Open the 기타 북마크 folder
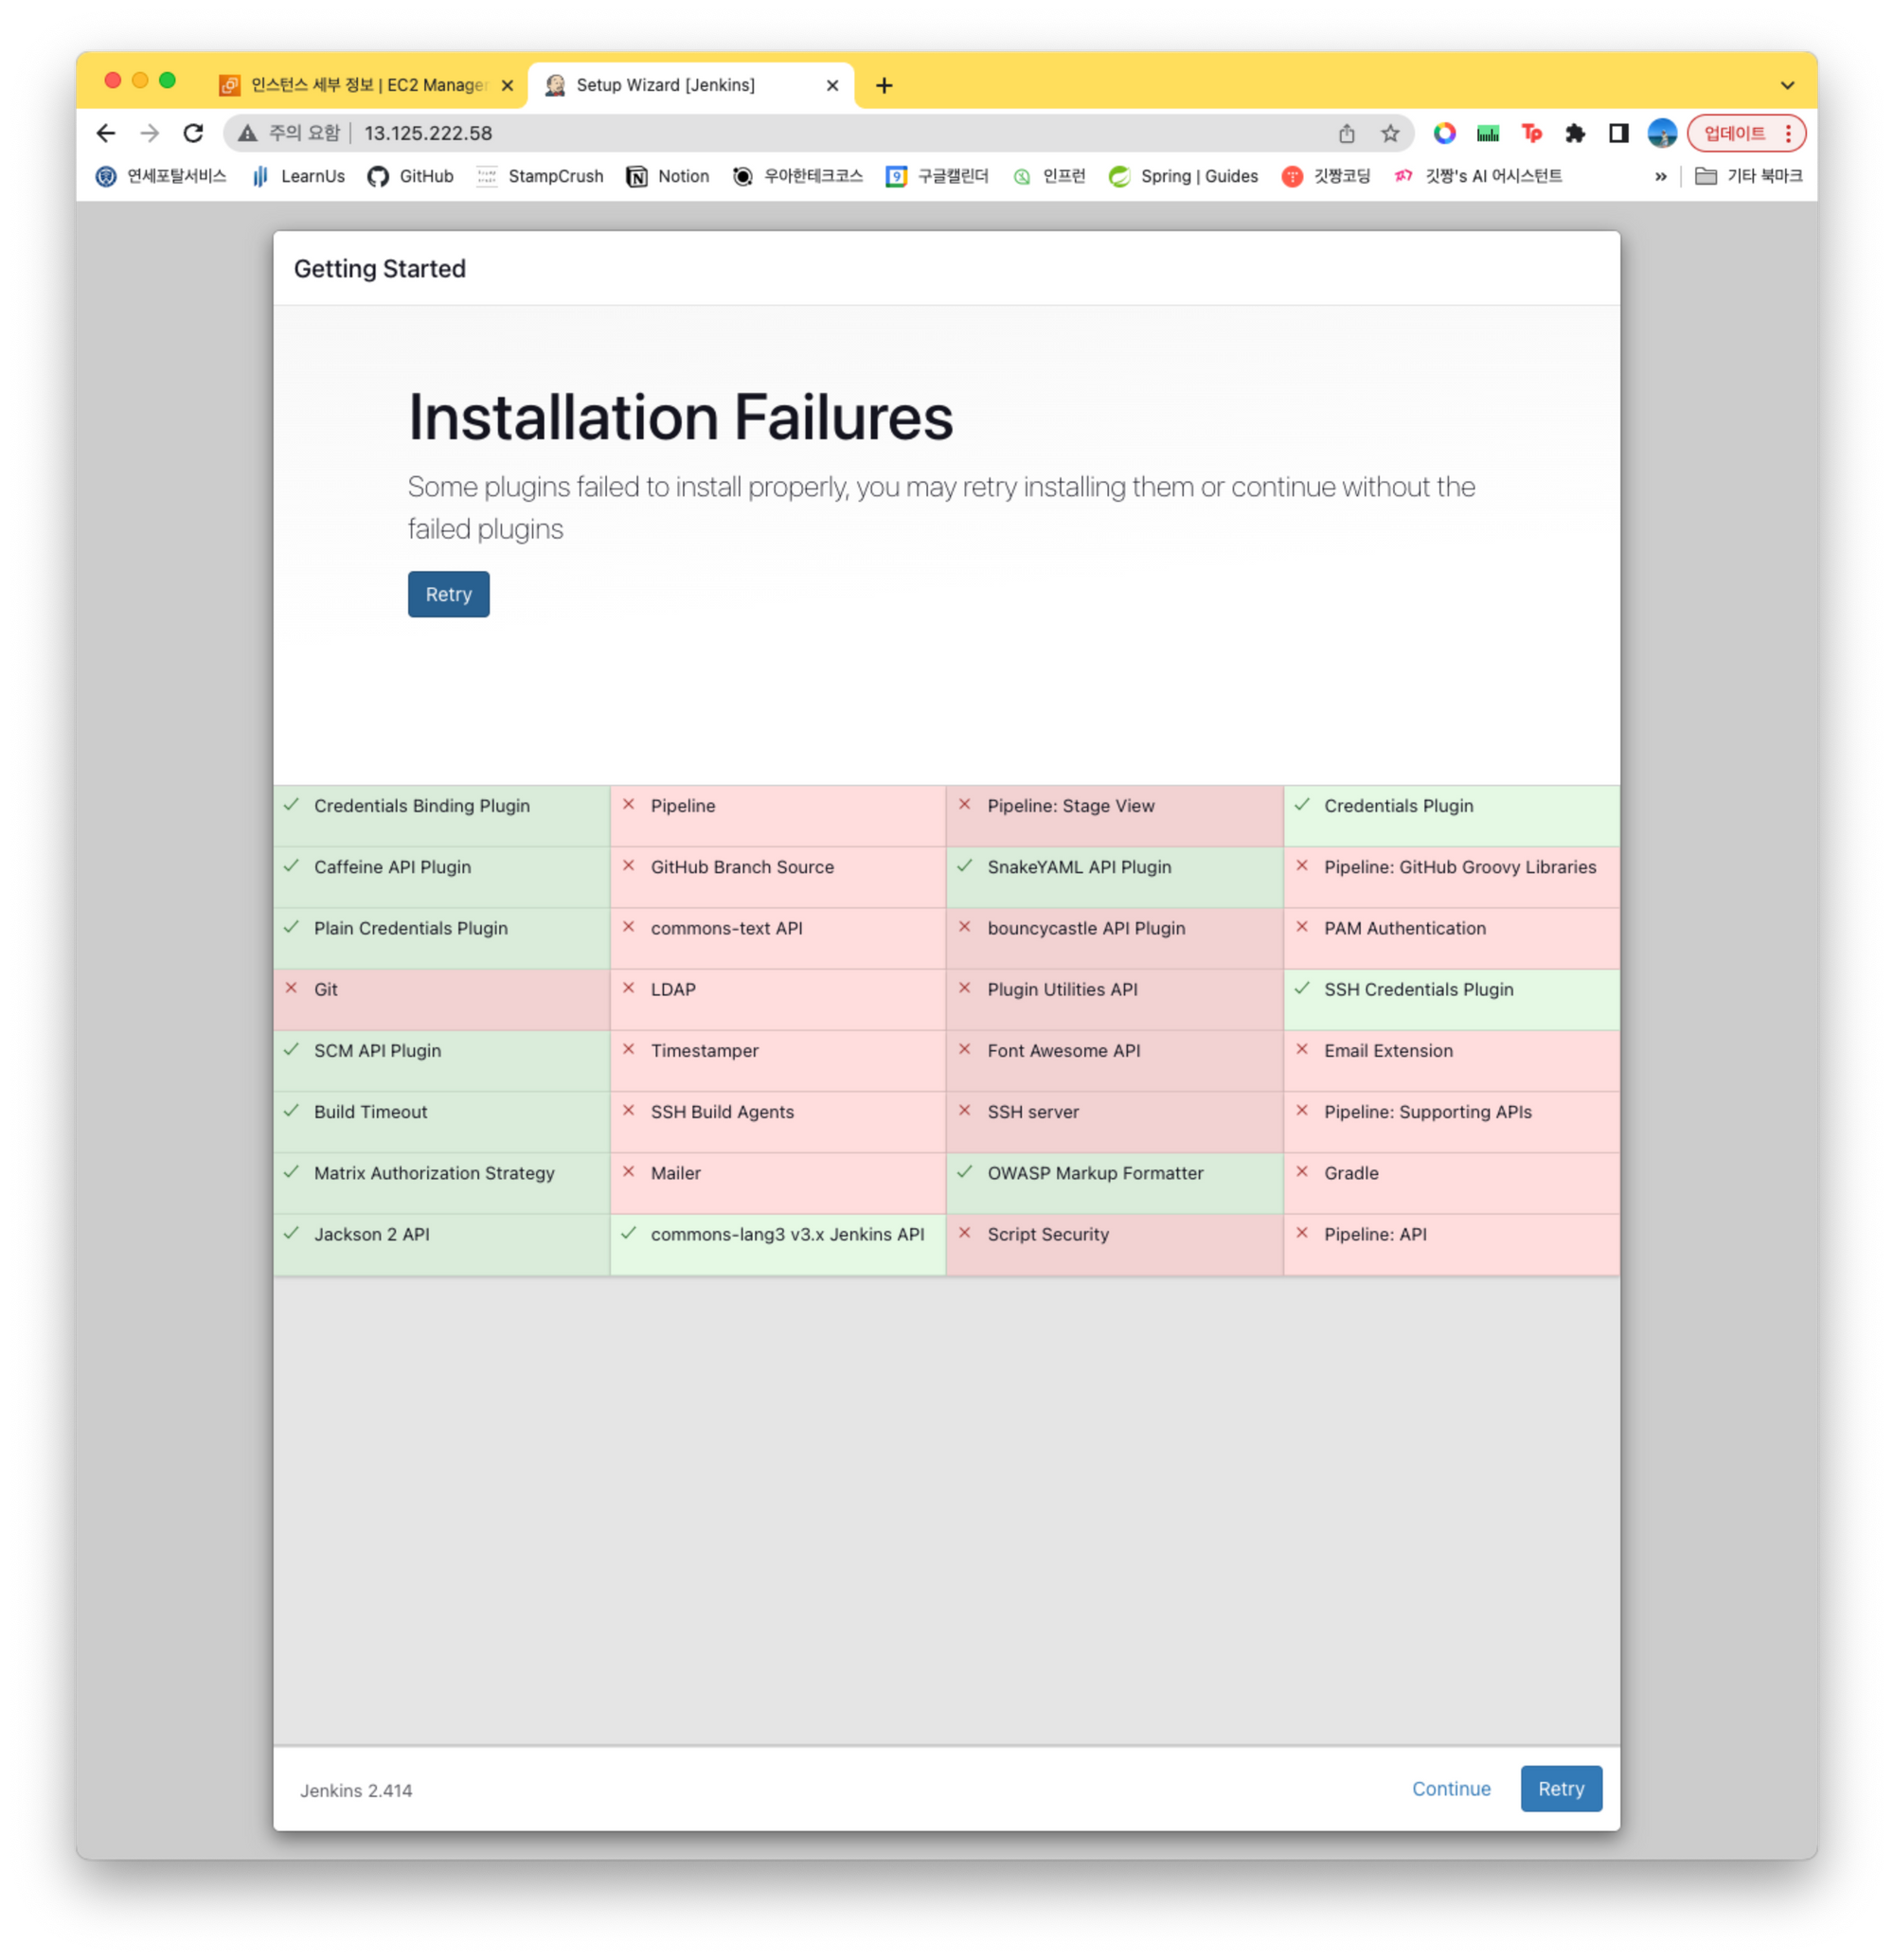Viewport: 1894px width, 1960px height. pyautogui.click(x=1749, y=176)
